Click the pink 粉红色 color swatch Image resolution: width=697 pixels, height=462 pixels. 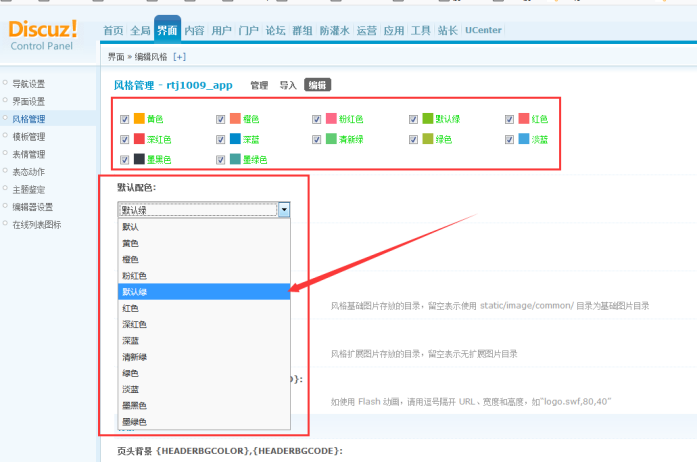[331, 118]
